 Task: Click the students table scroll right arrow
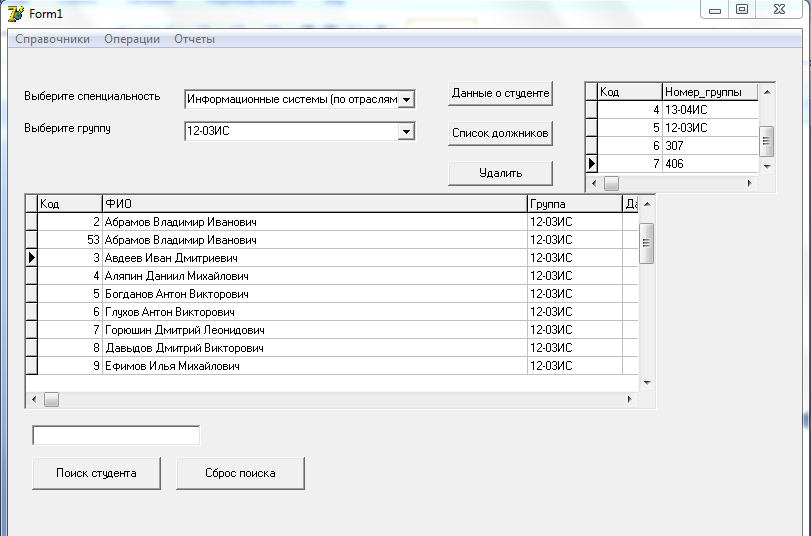click(629, 399)
